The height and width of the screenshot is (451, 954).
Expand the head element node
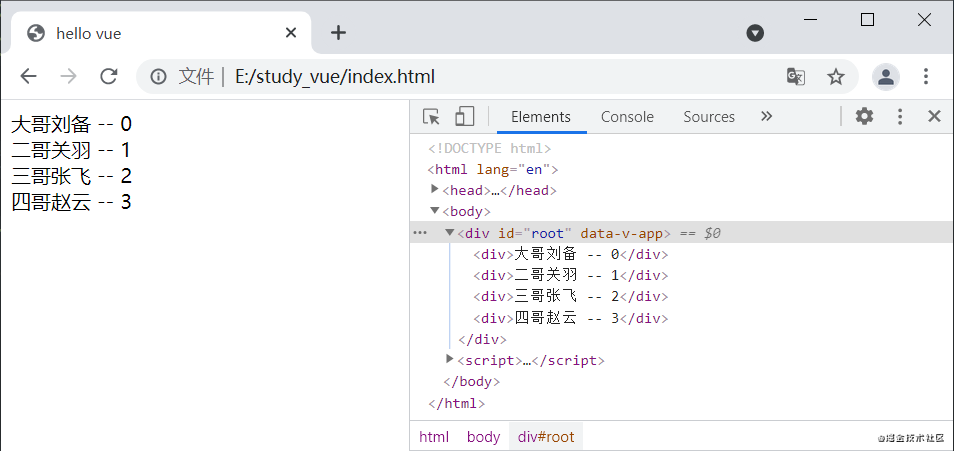coord(434,189)
